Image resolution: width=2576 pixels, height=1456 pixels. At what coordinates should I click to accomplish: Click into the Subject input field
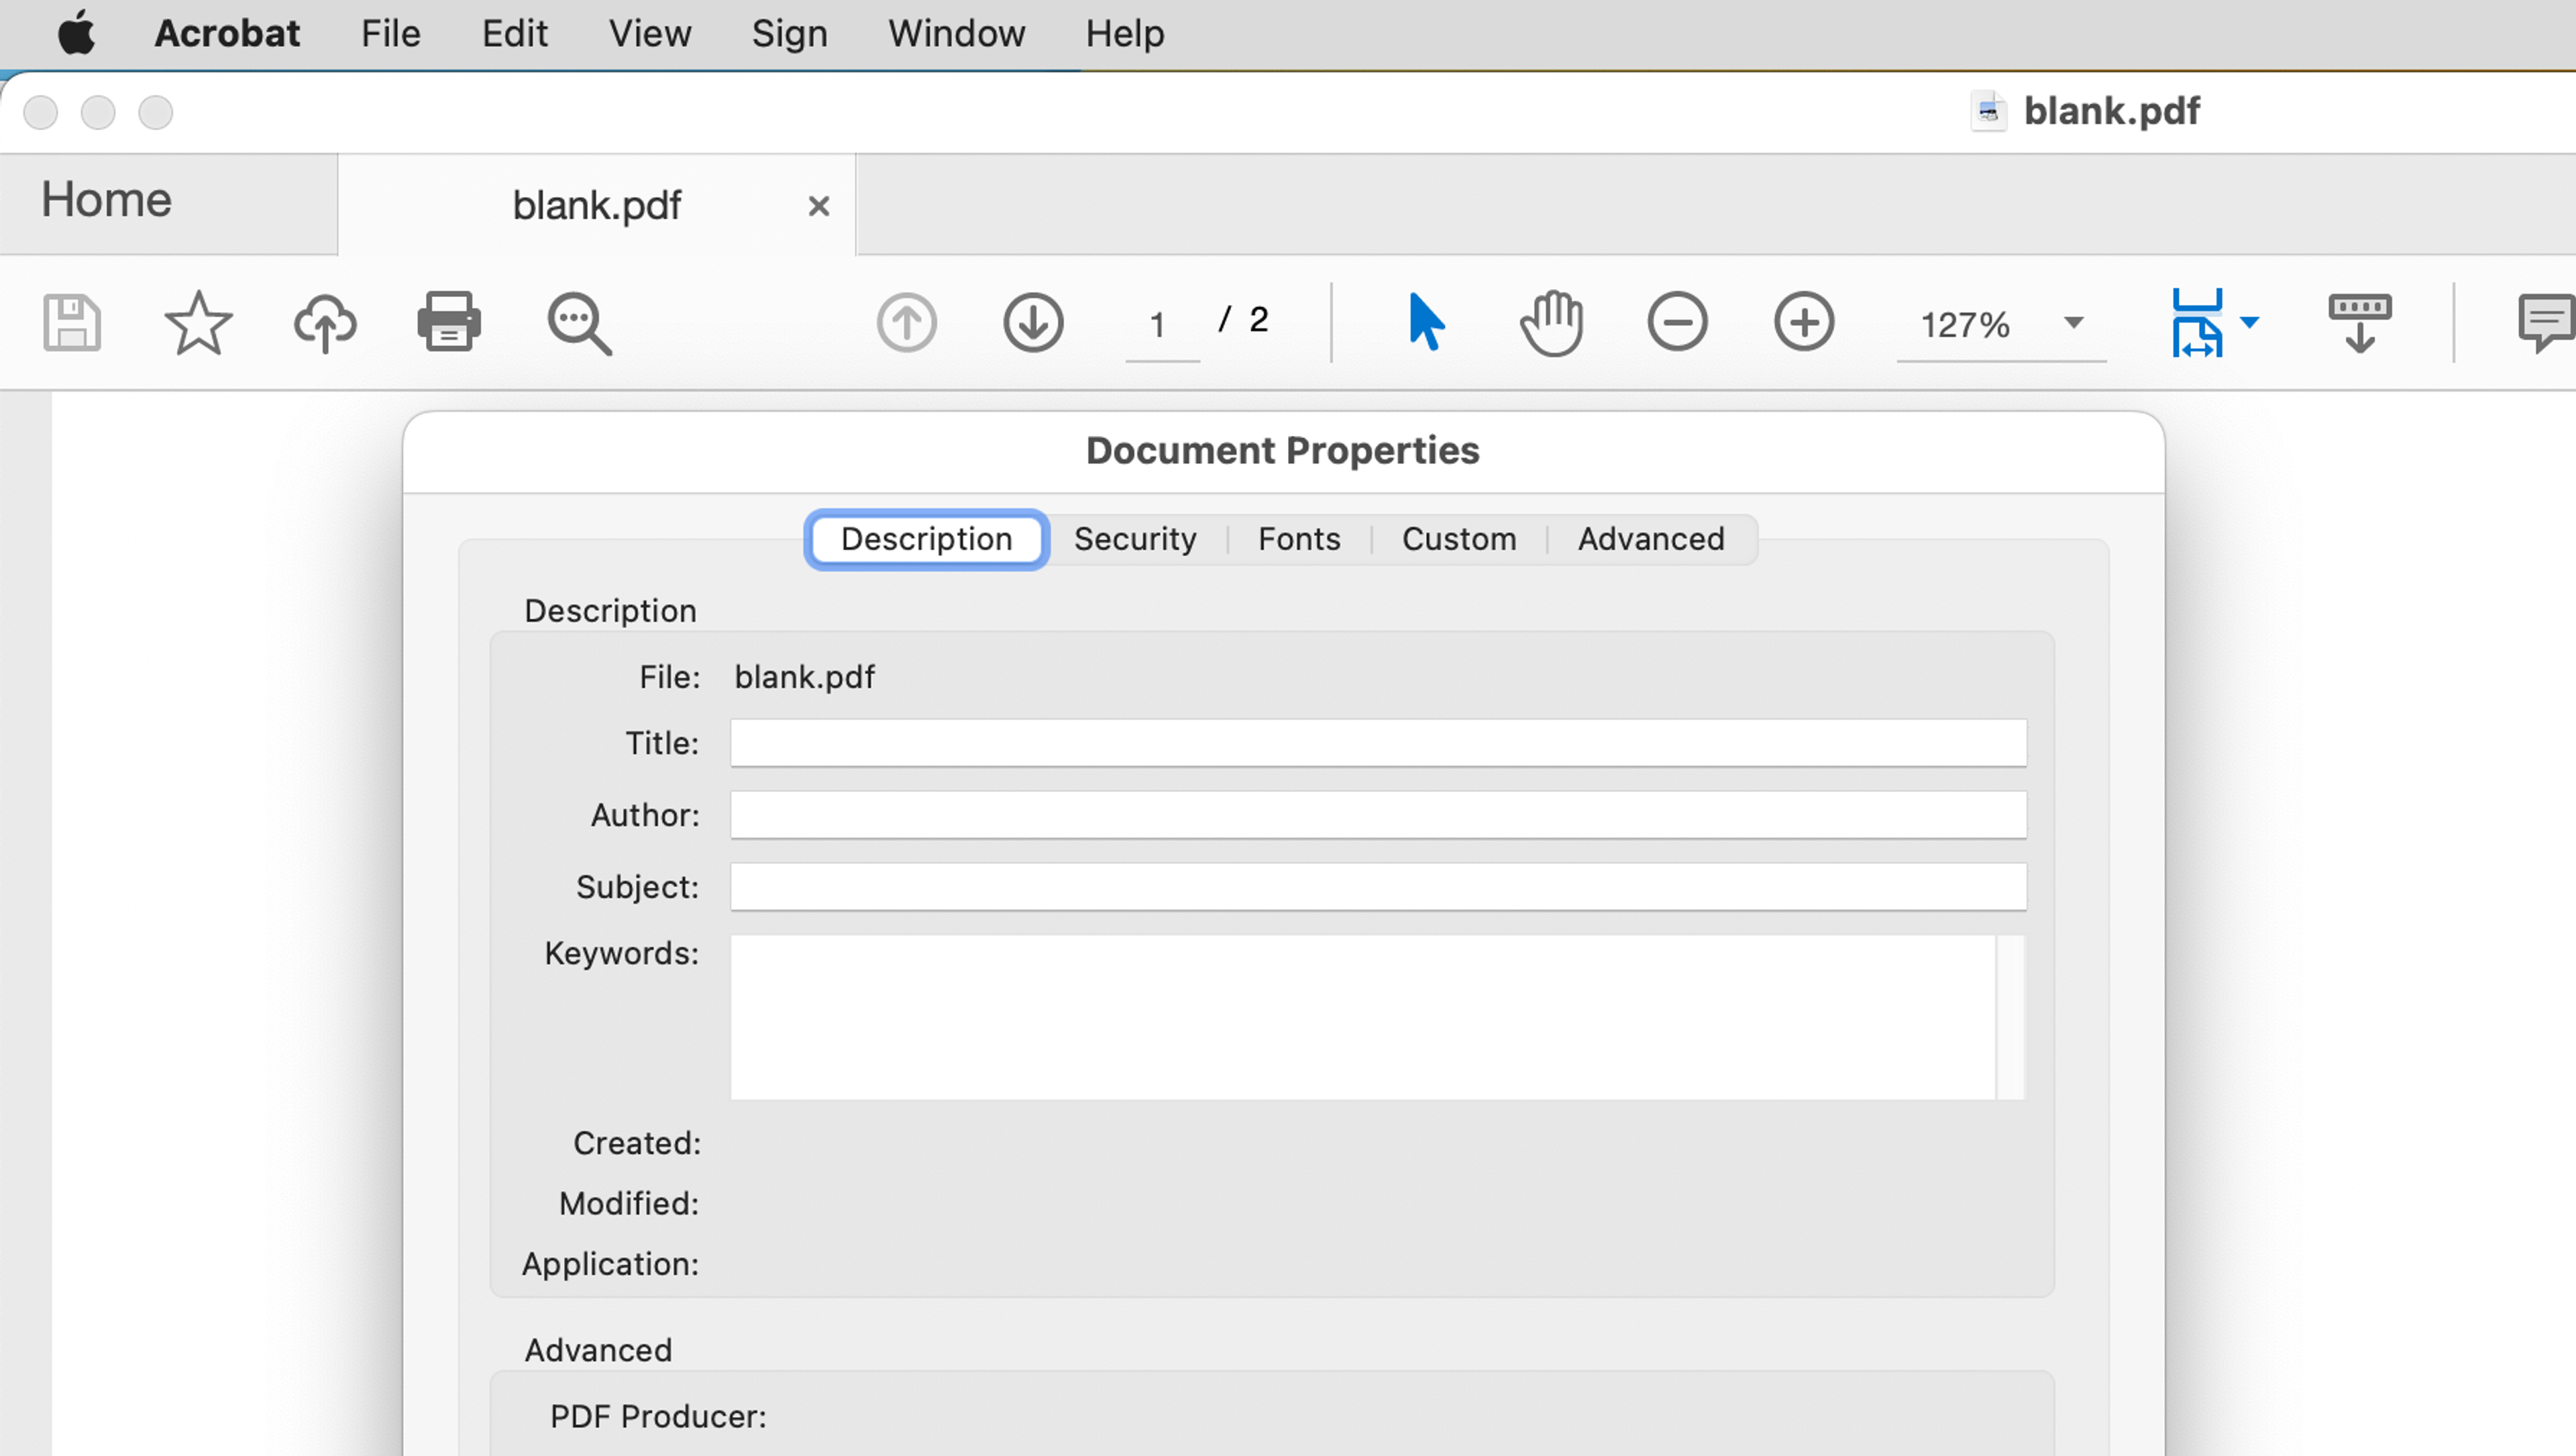(x=1378, y=887)
